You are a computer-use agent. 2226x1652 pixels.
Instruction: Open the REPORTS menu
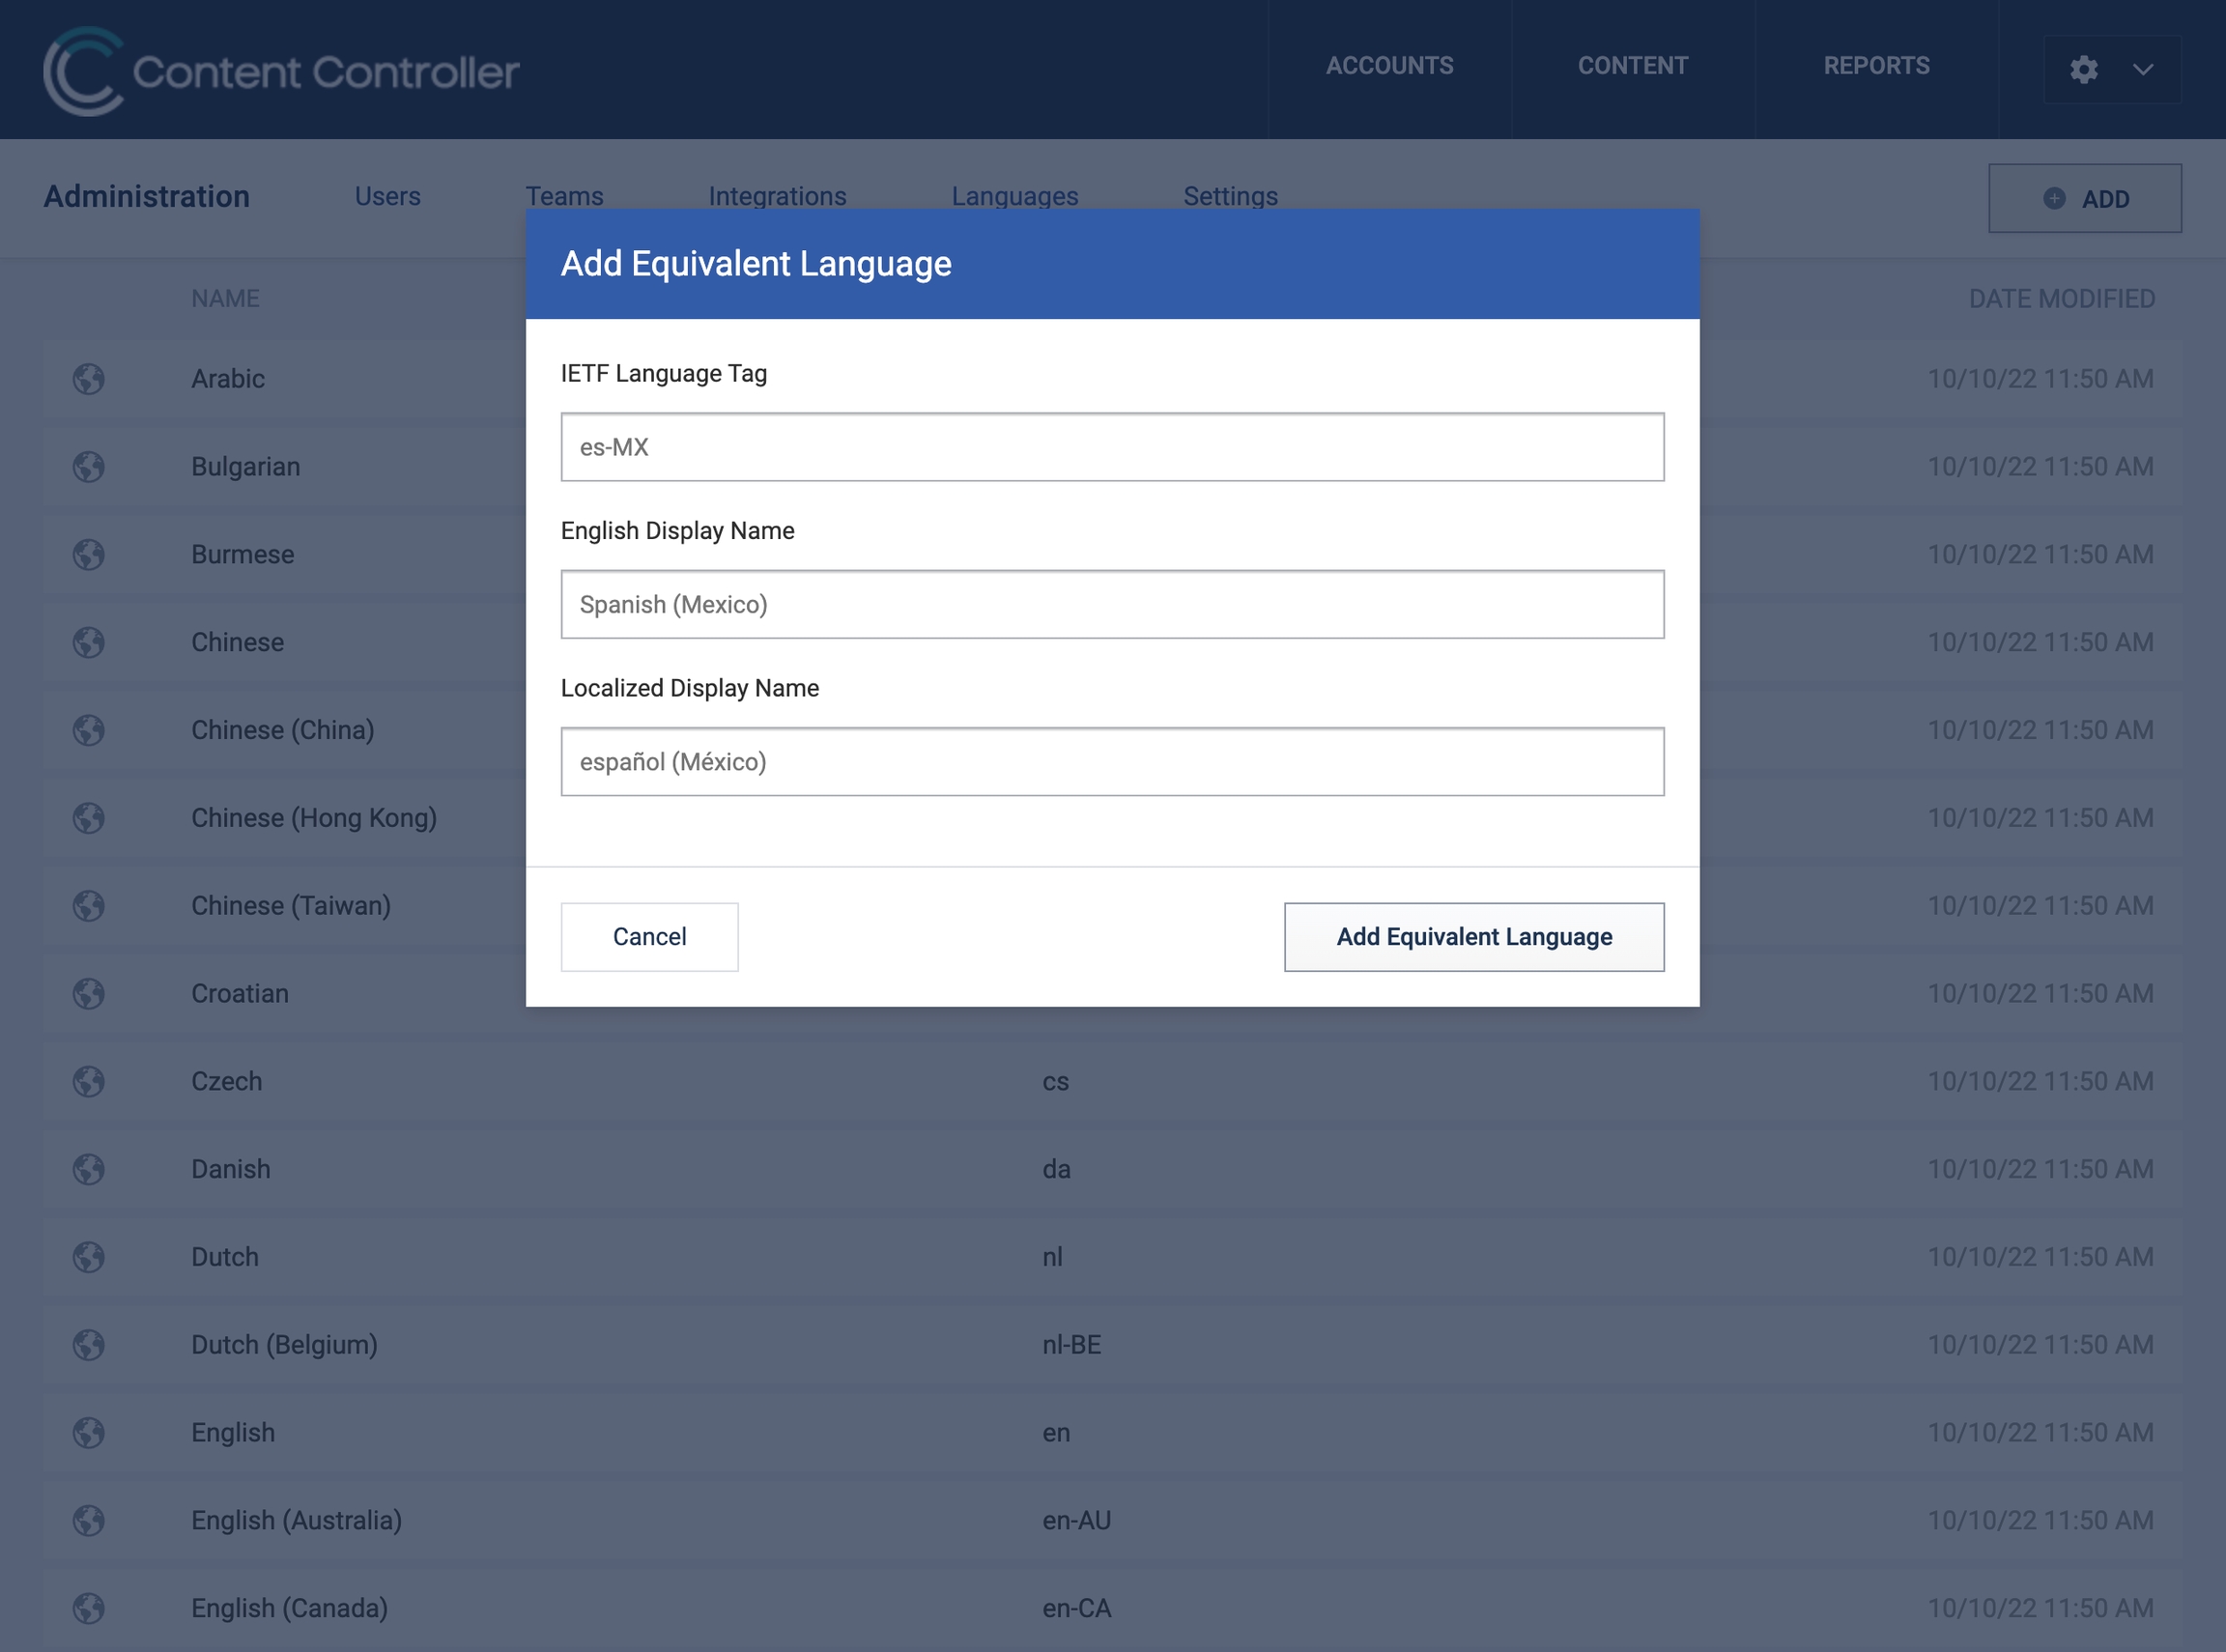(x=1876, y=66)
